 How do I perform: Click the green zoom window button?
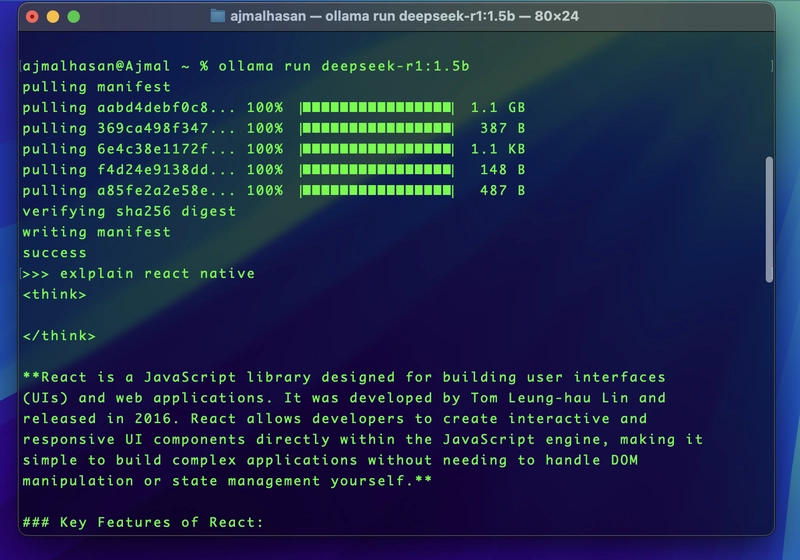click(x=74, y=17)
